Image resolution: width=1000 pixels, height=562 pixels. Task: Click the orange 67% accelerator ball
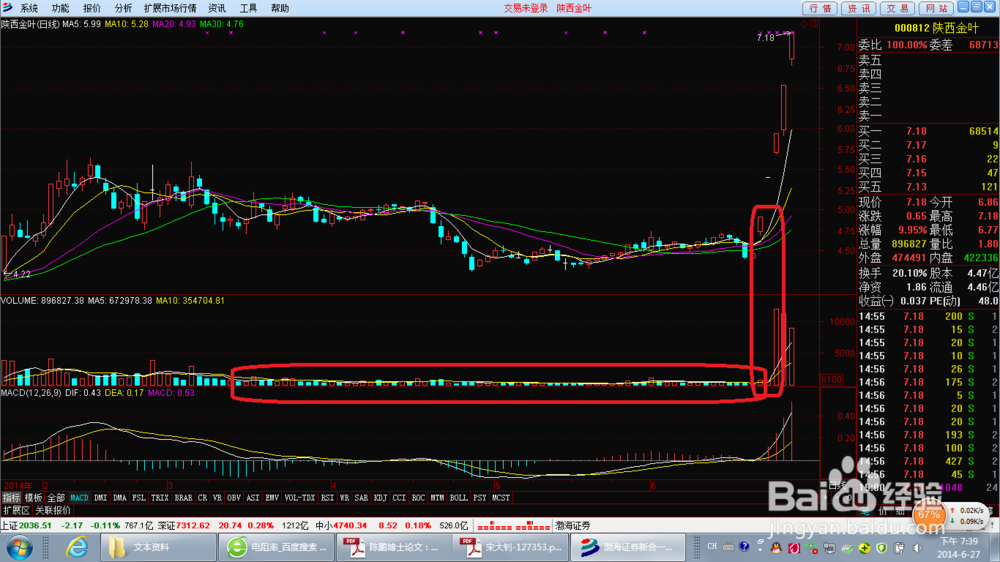(929, 515)
